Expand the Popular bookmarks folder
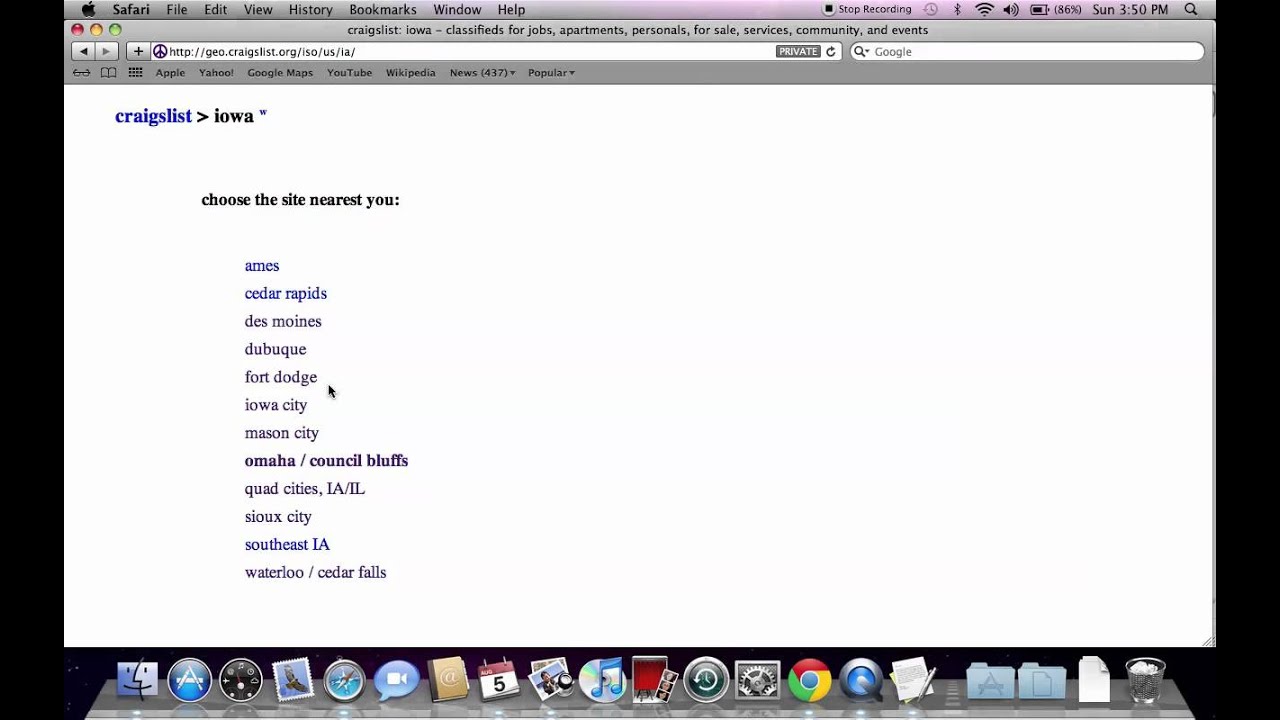Viewport: 1280px width, 720px height. [x=551, y=73]
